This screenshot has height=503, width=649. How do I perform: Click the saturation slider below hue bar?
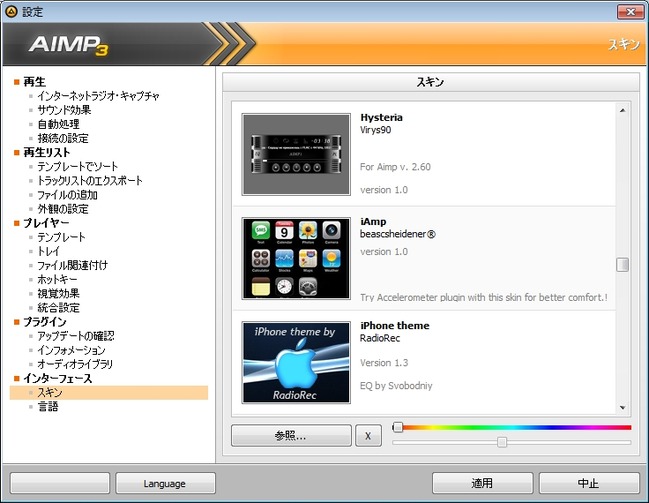512,443
